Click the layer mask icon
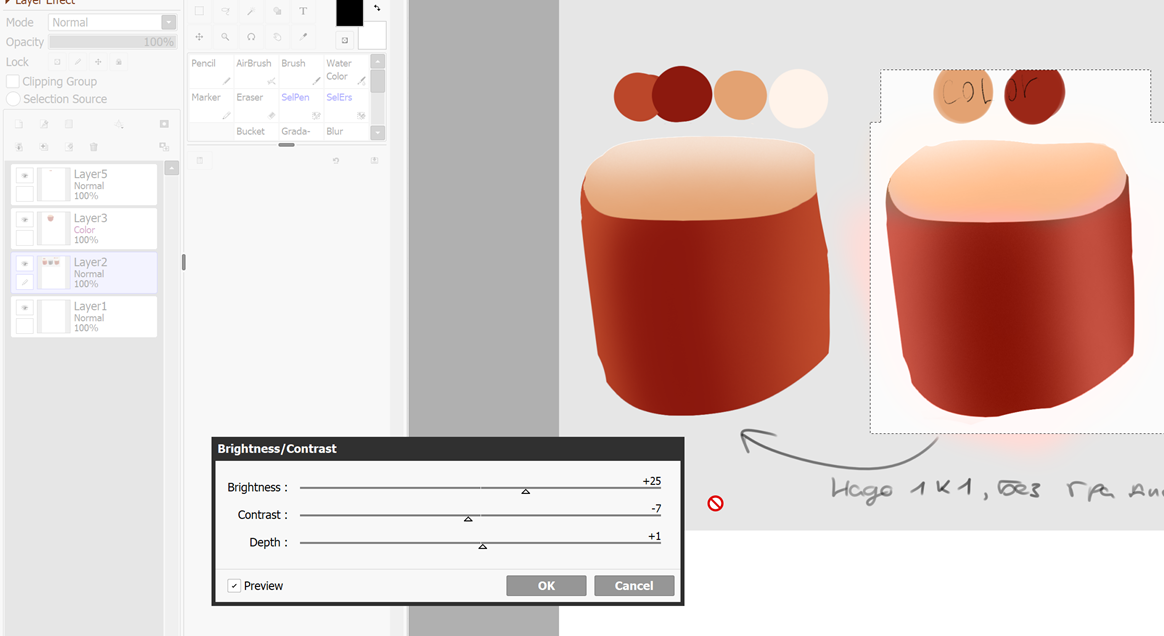Image resolution: width=1164 pixels, height=636 pixels. point(164,124)
